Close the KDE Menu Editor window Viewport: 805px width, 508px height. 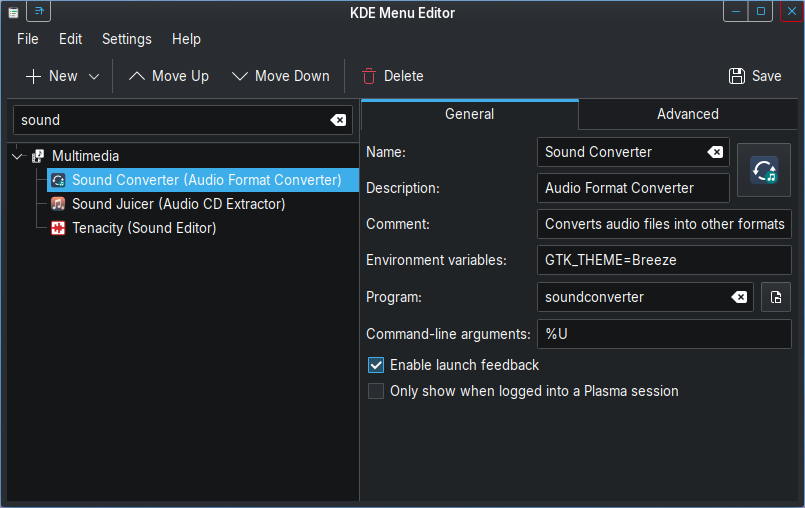pos(792,11)
